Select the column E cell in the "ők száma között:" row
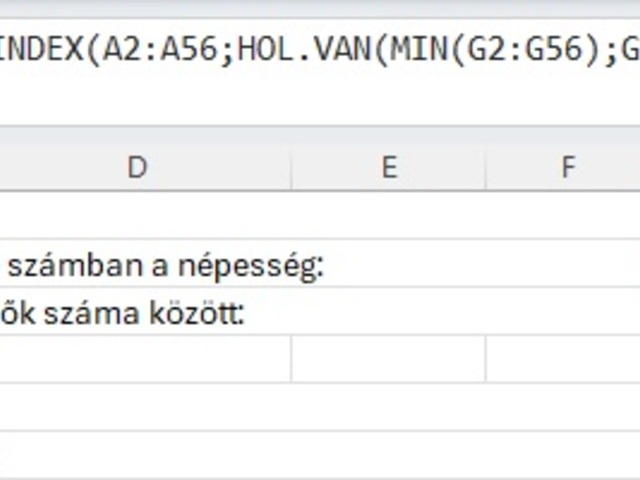Image resolution: width=640 pixels, height=480 pixels. point(389,311)
